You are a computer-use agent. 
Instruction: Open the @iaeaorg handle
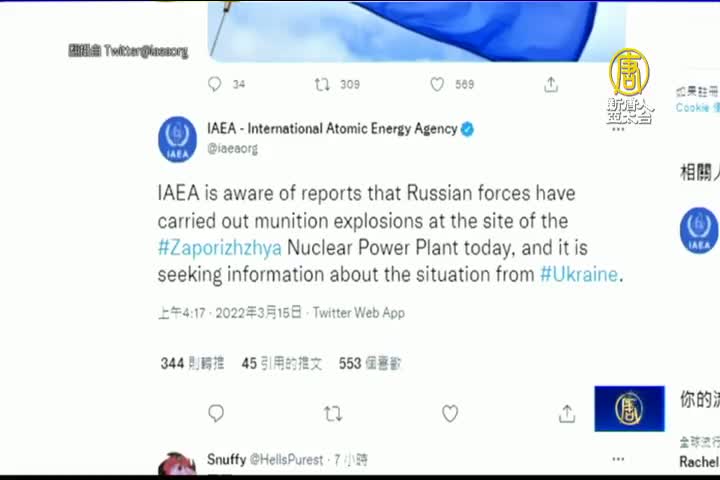pos(232,148)
